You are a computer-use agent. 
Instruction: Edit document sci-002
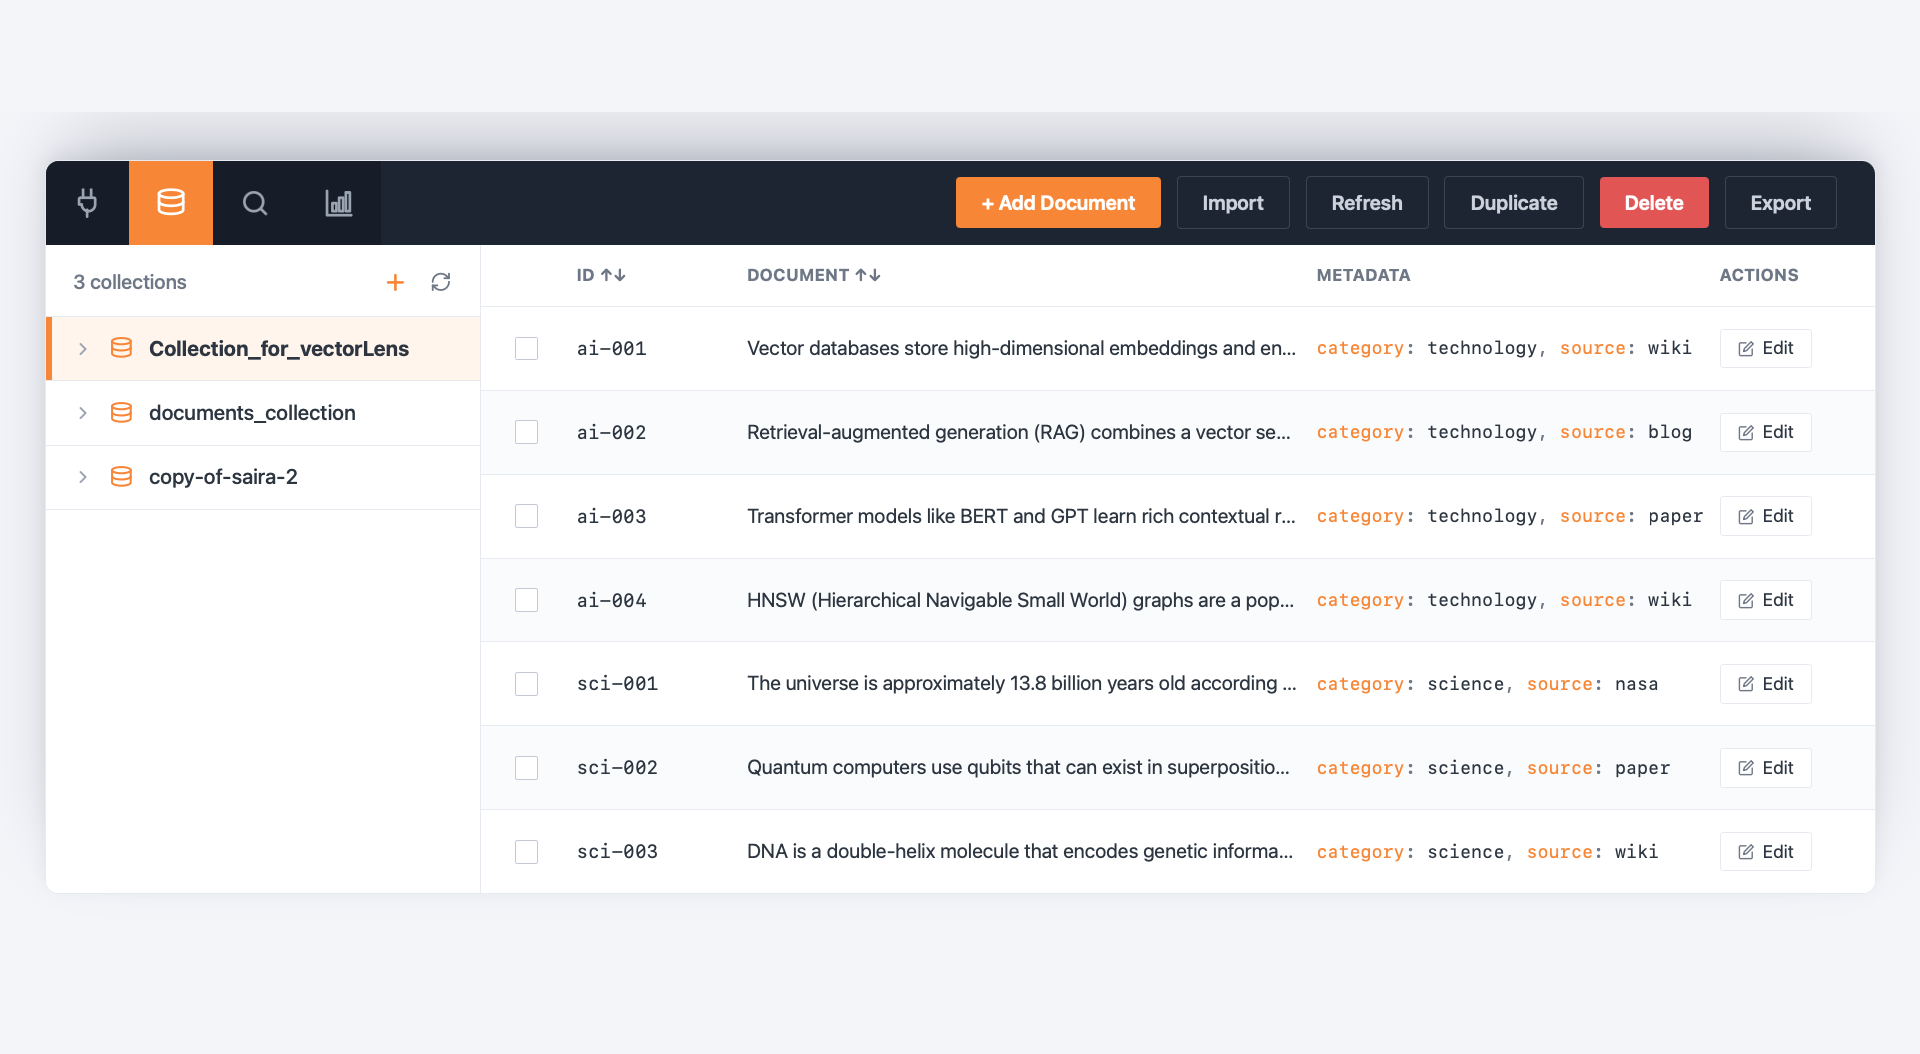pyautogui.click(x=1766, y=768)
